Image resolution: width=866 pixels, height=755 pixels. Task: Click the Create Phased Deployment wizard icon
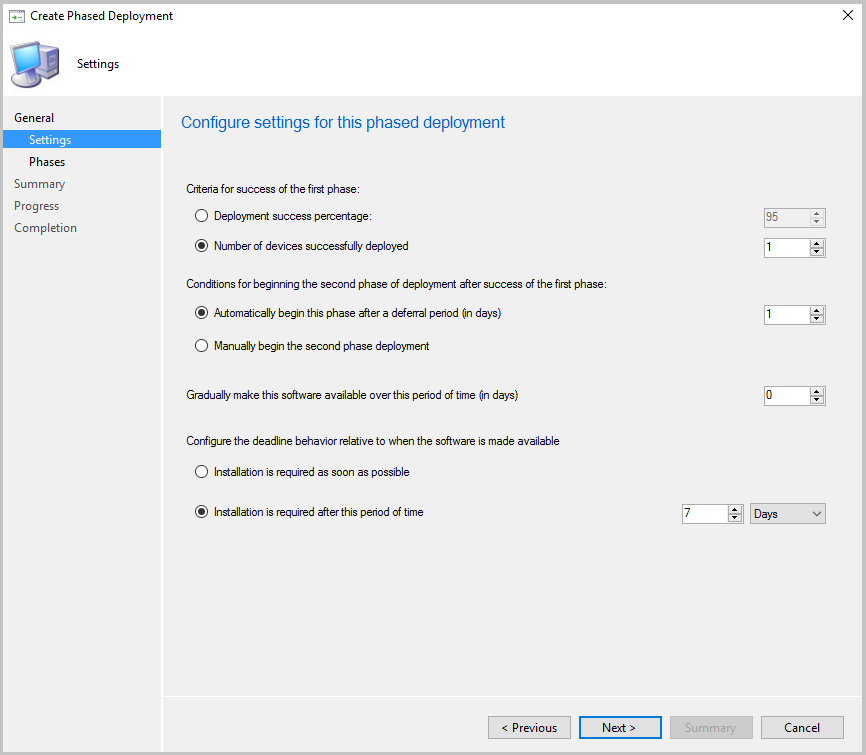(17, 15)
